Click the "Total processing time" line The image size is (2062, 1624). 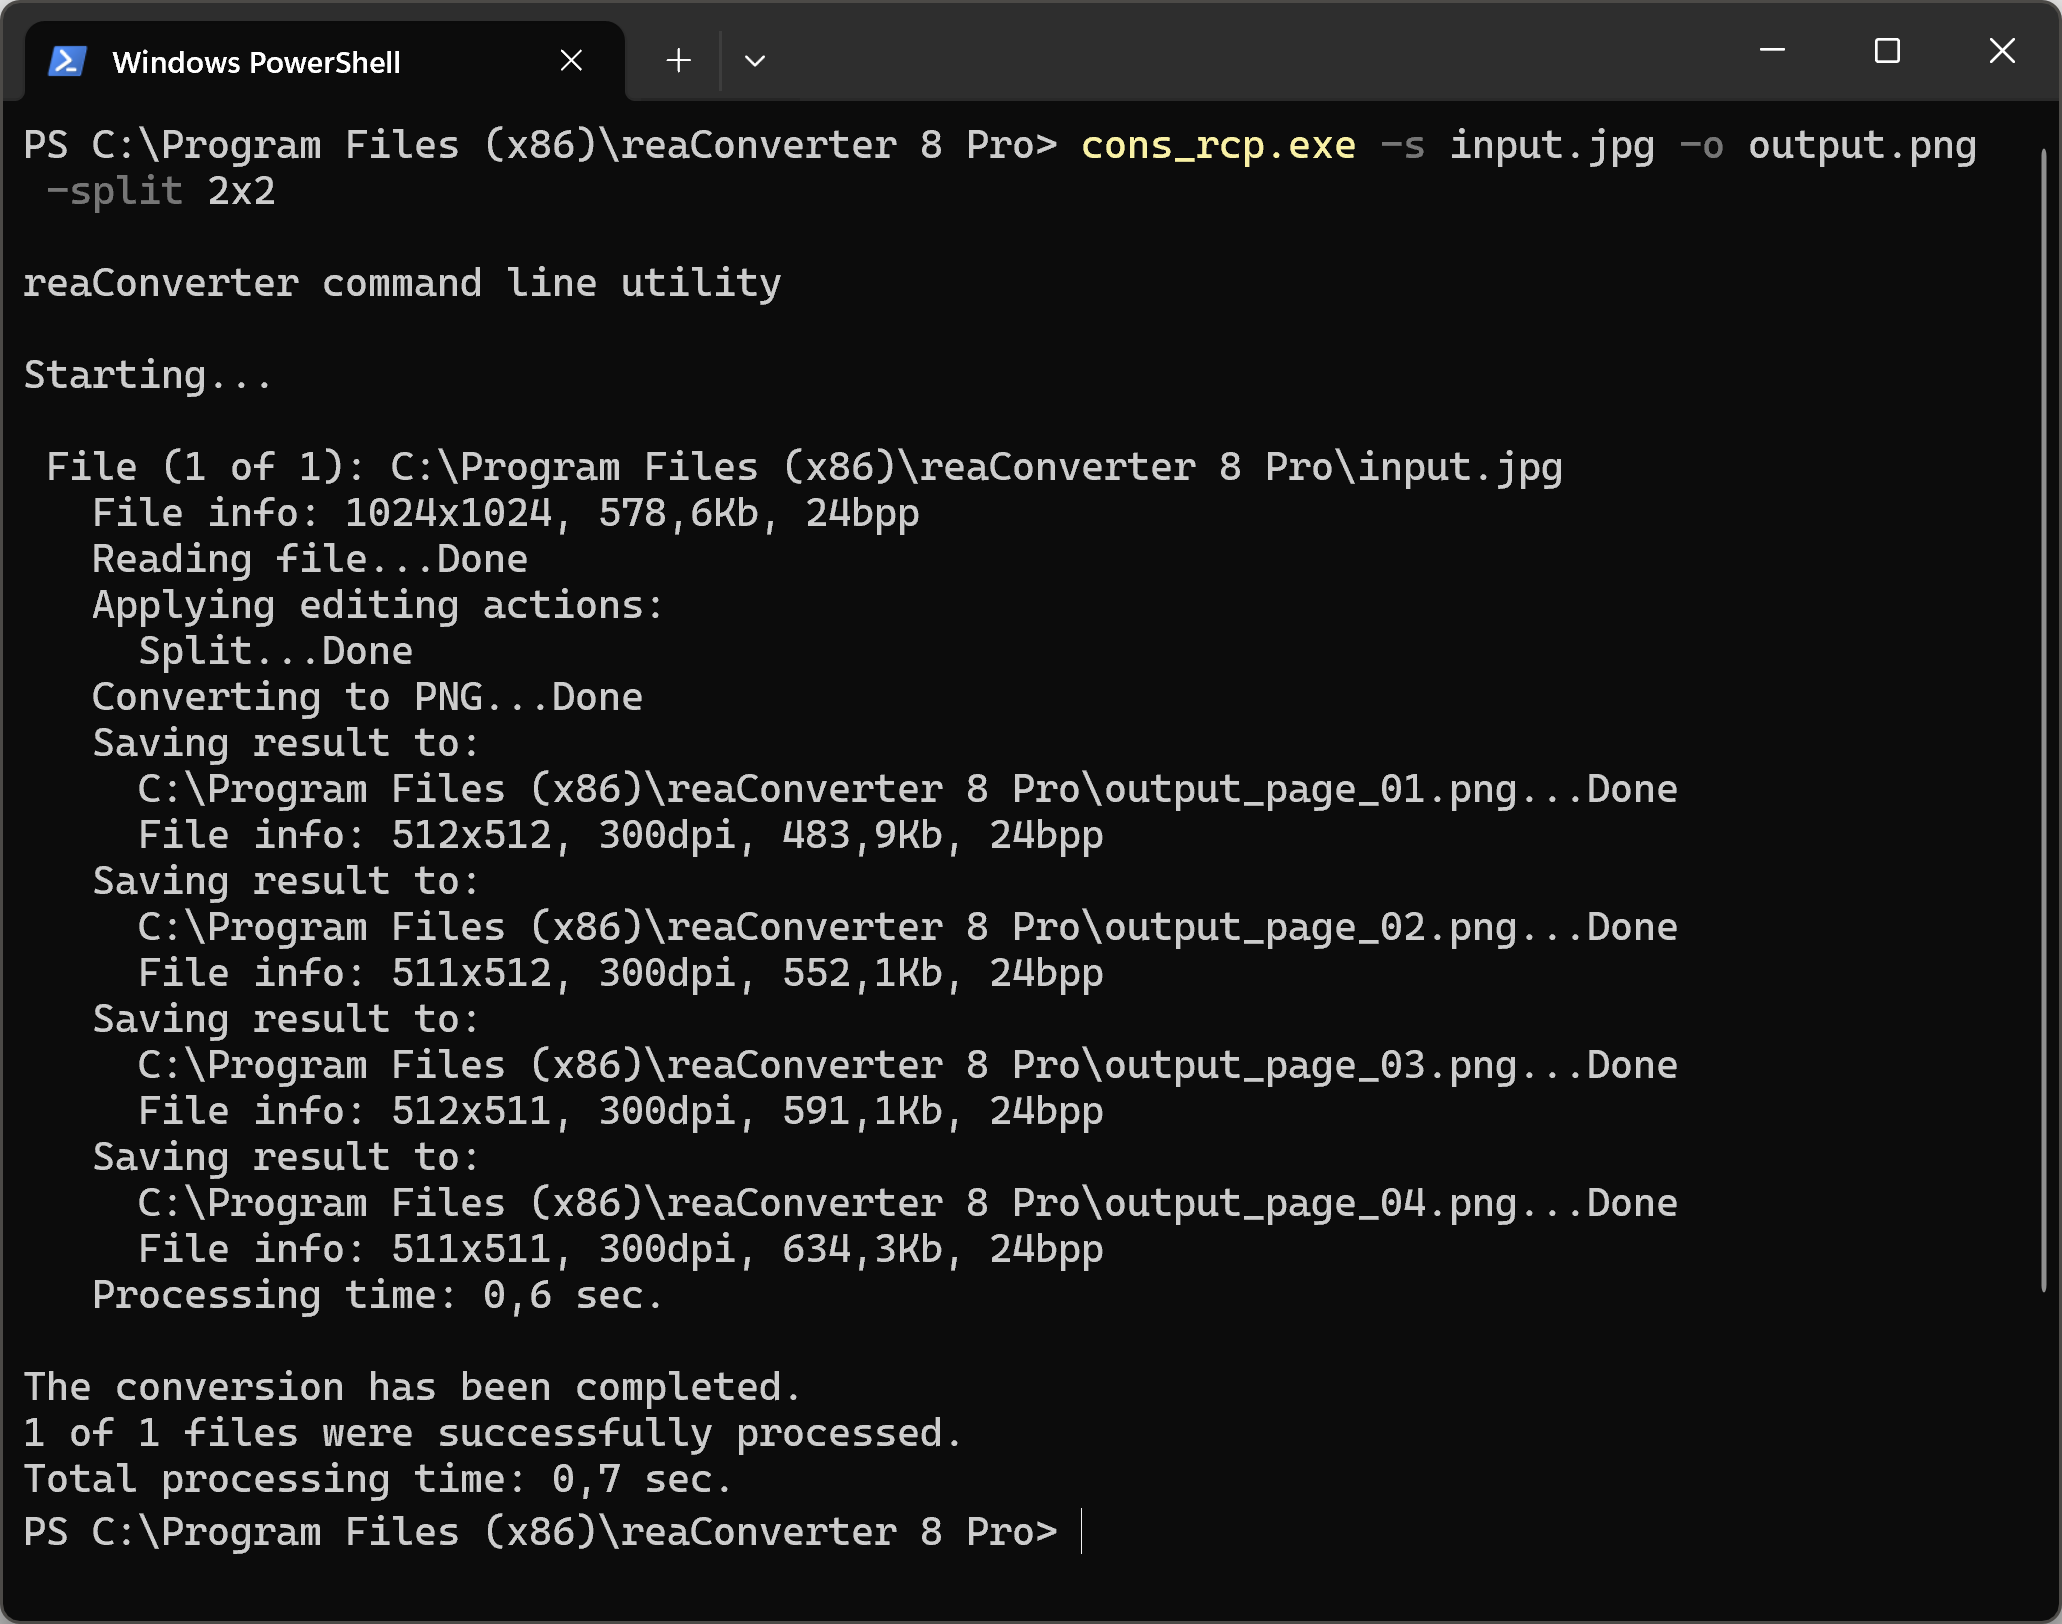pos(378,1480)
